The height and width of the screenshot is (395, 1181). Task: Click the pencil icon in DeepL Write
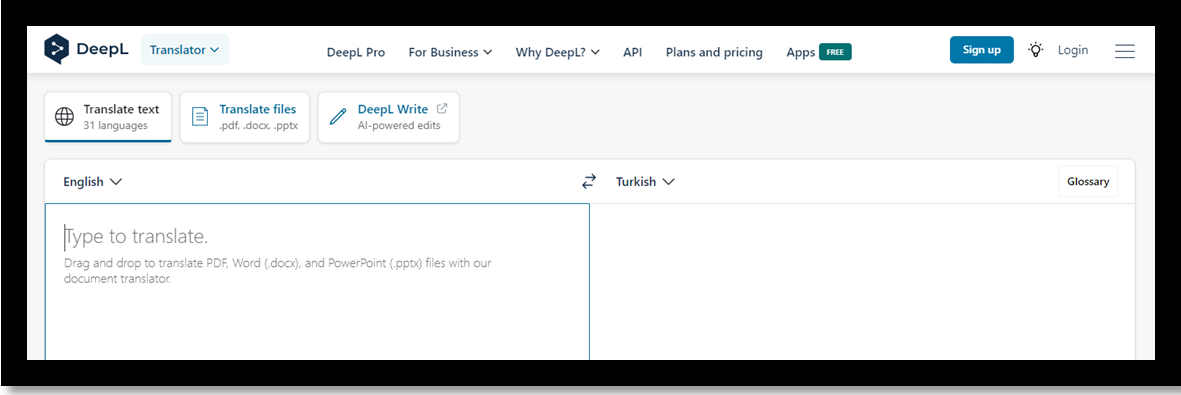point(338,117)
